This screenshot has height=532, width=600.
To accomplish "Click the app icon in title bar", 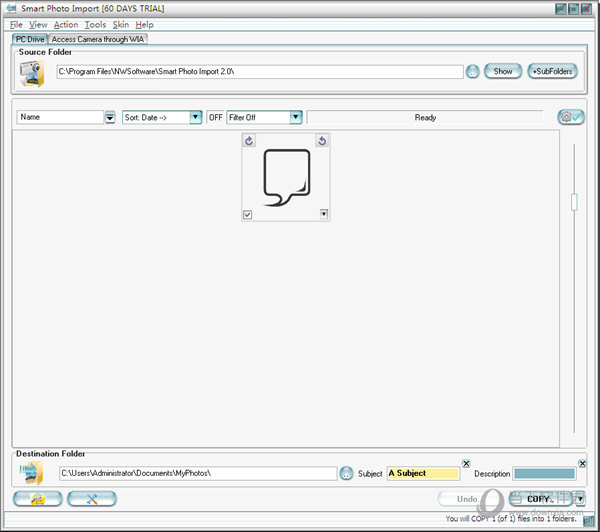I will [x=11, y=8].
